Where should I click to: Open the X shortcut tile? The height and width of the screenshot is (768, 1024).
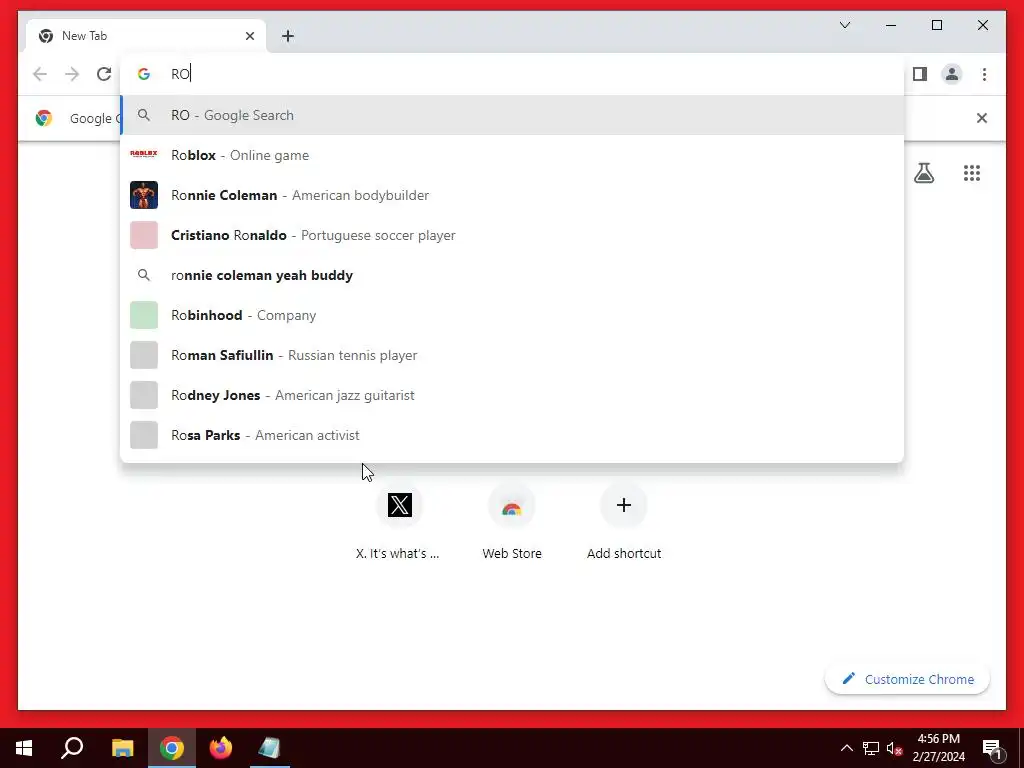(399, 505)
